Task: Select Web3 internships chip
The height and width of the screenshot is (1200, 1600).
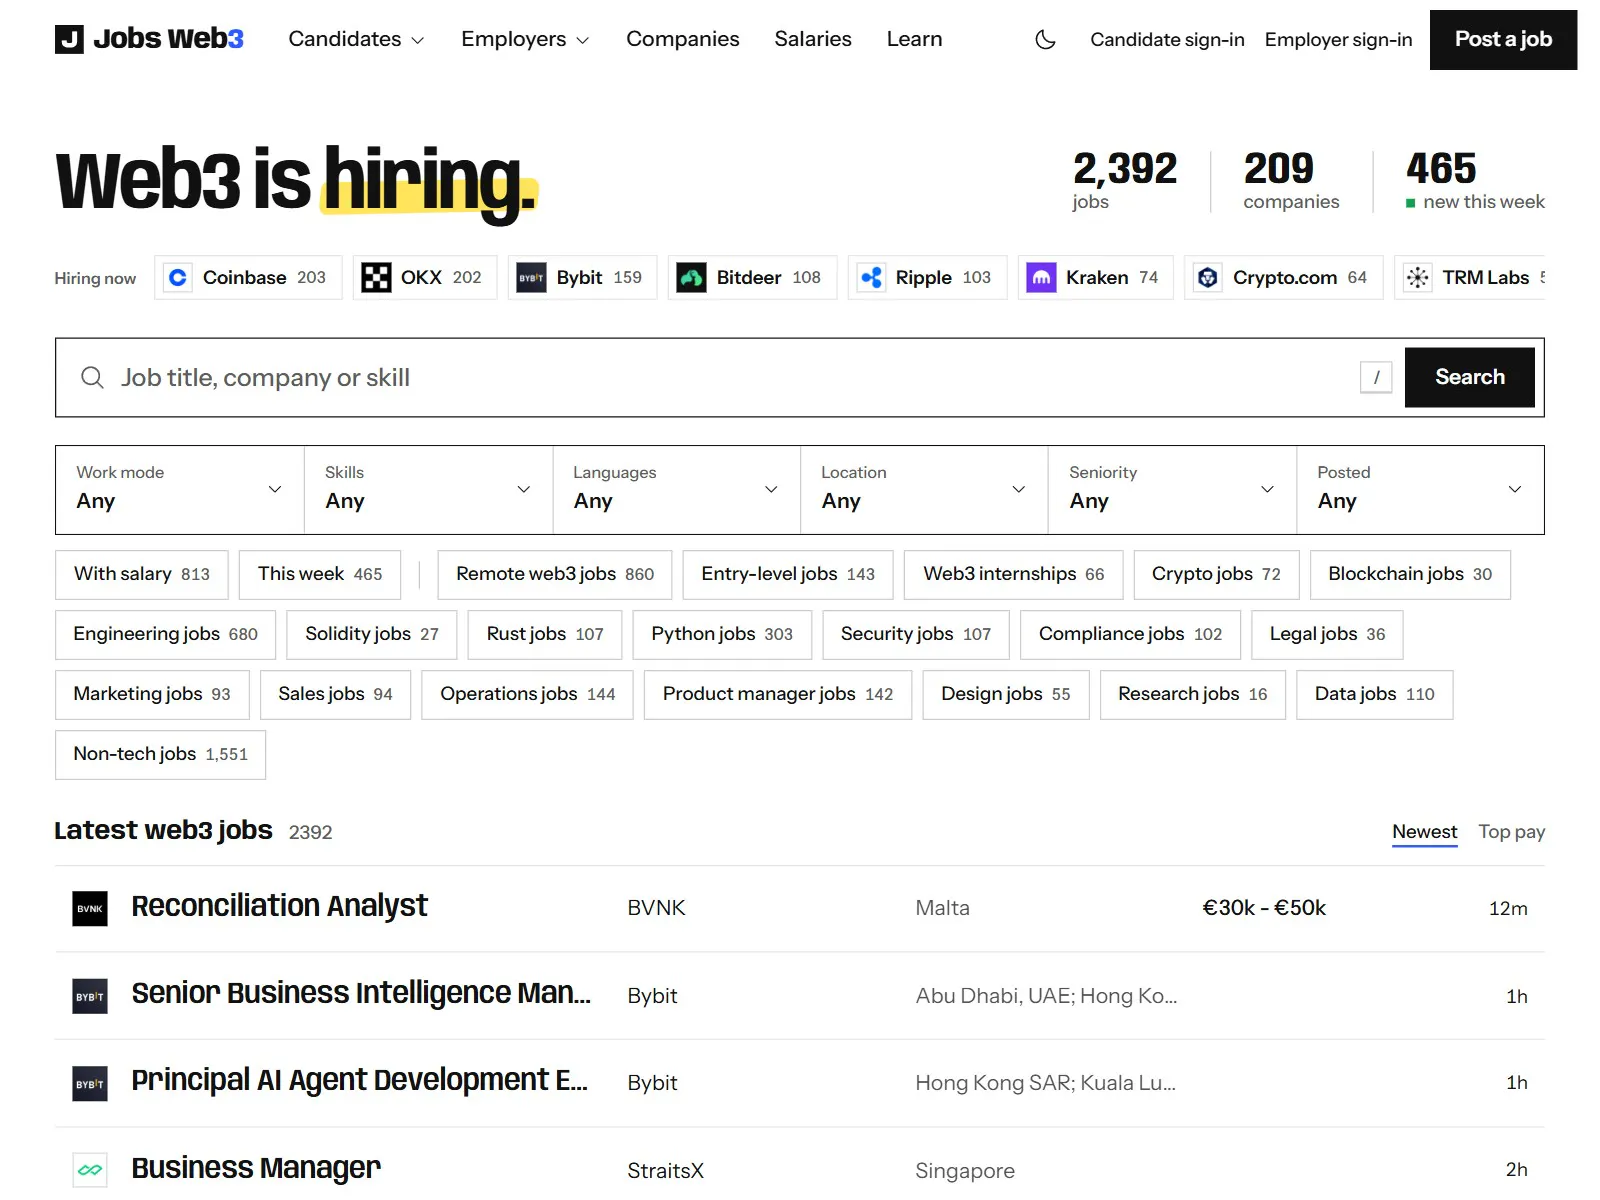Action: [1014, 574]
